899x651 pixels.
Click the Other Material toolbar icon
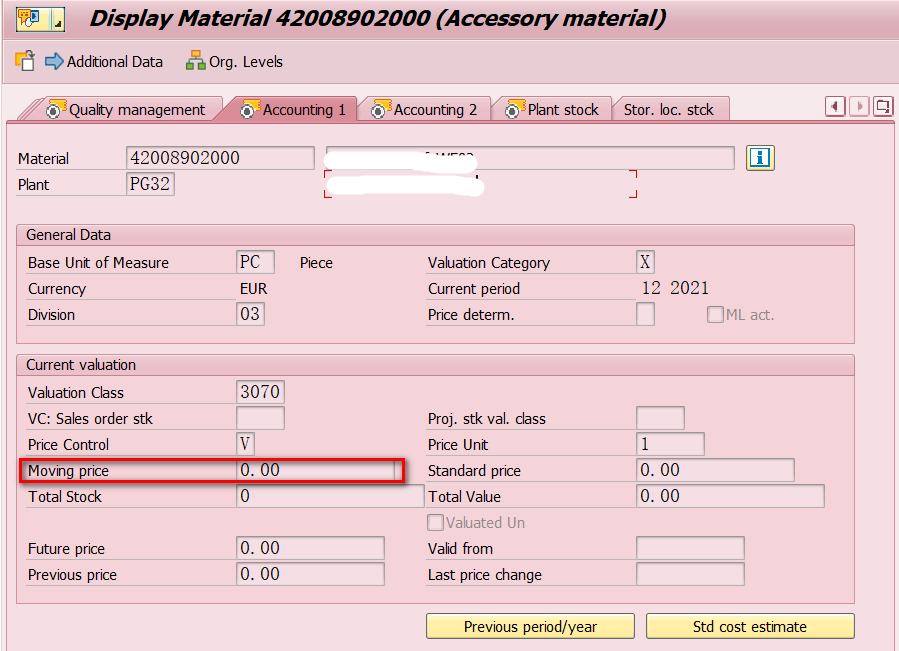point(25,61)
